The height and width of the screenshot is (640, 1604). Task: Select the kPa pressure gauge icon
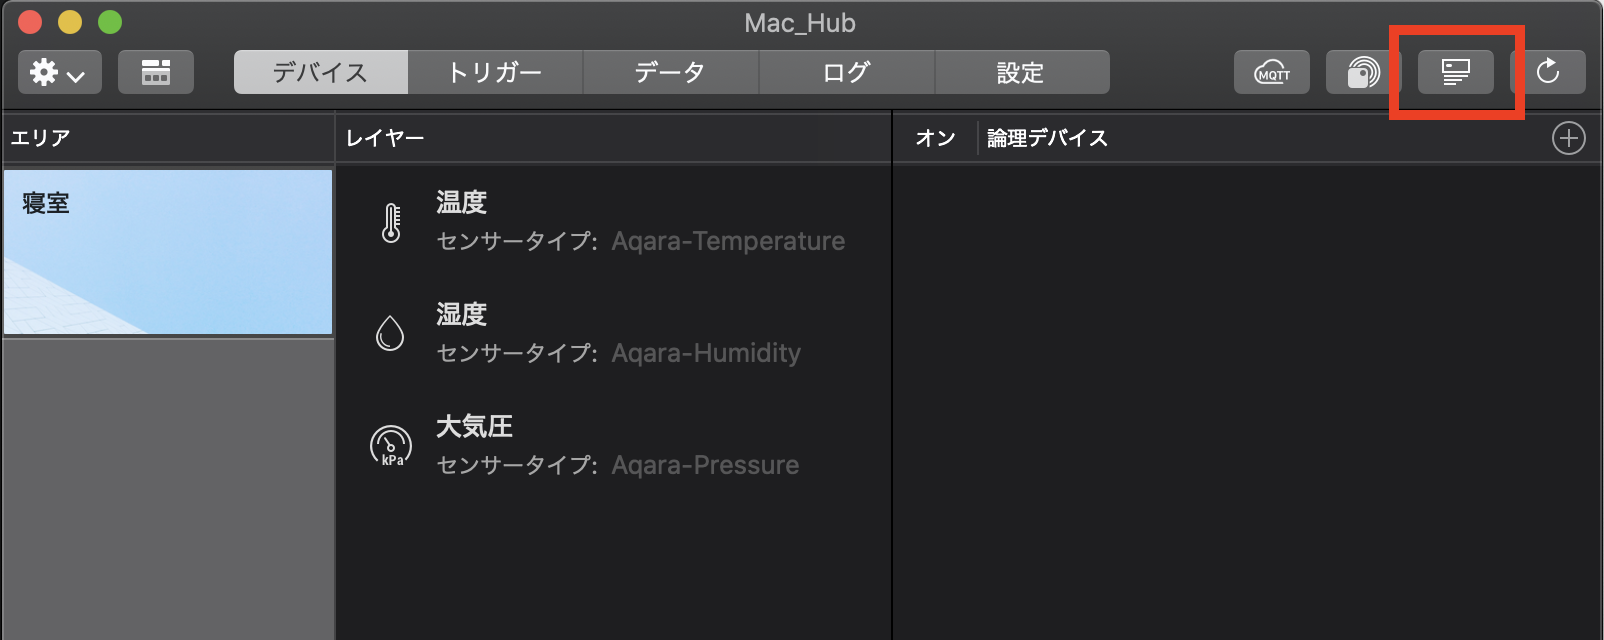[x=391, y=445]
